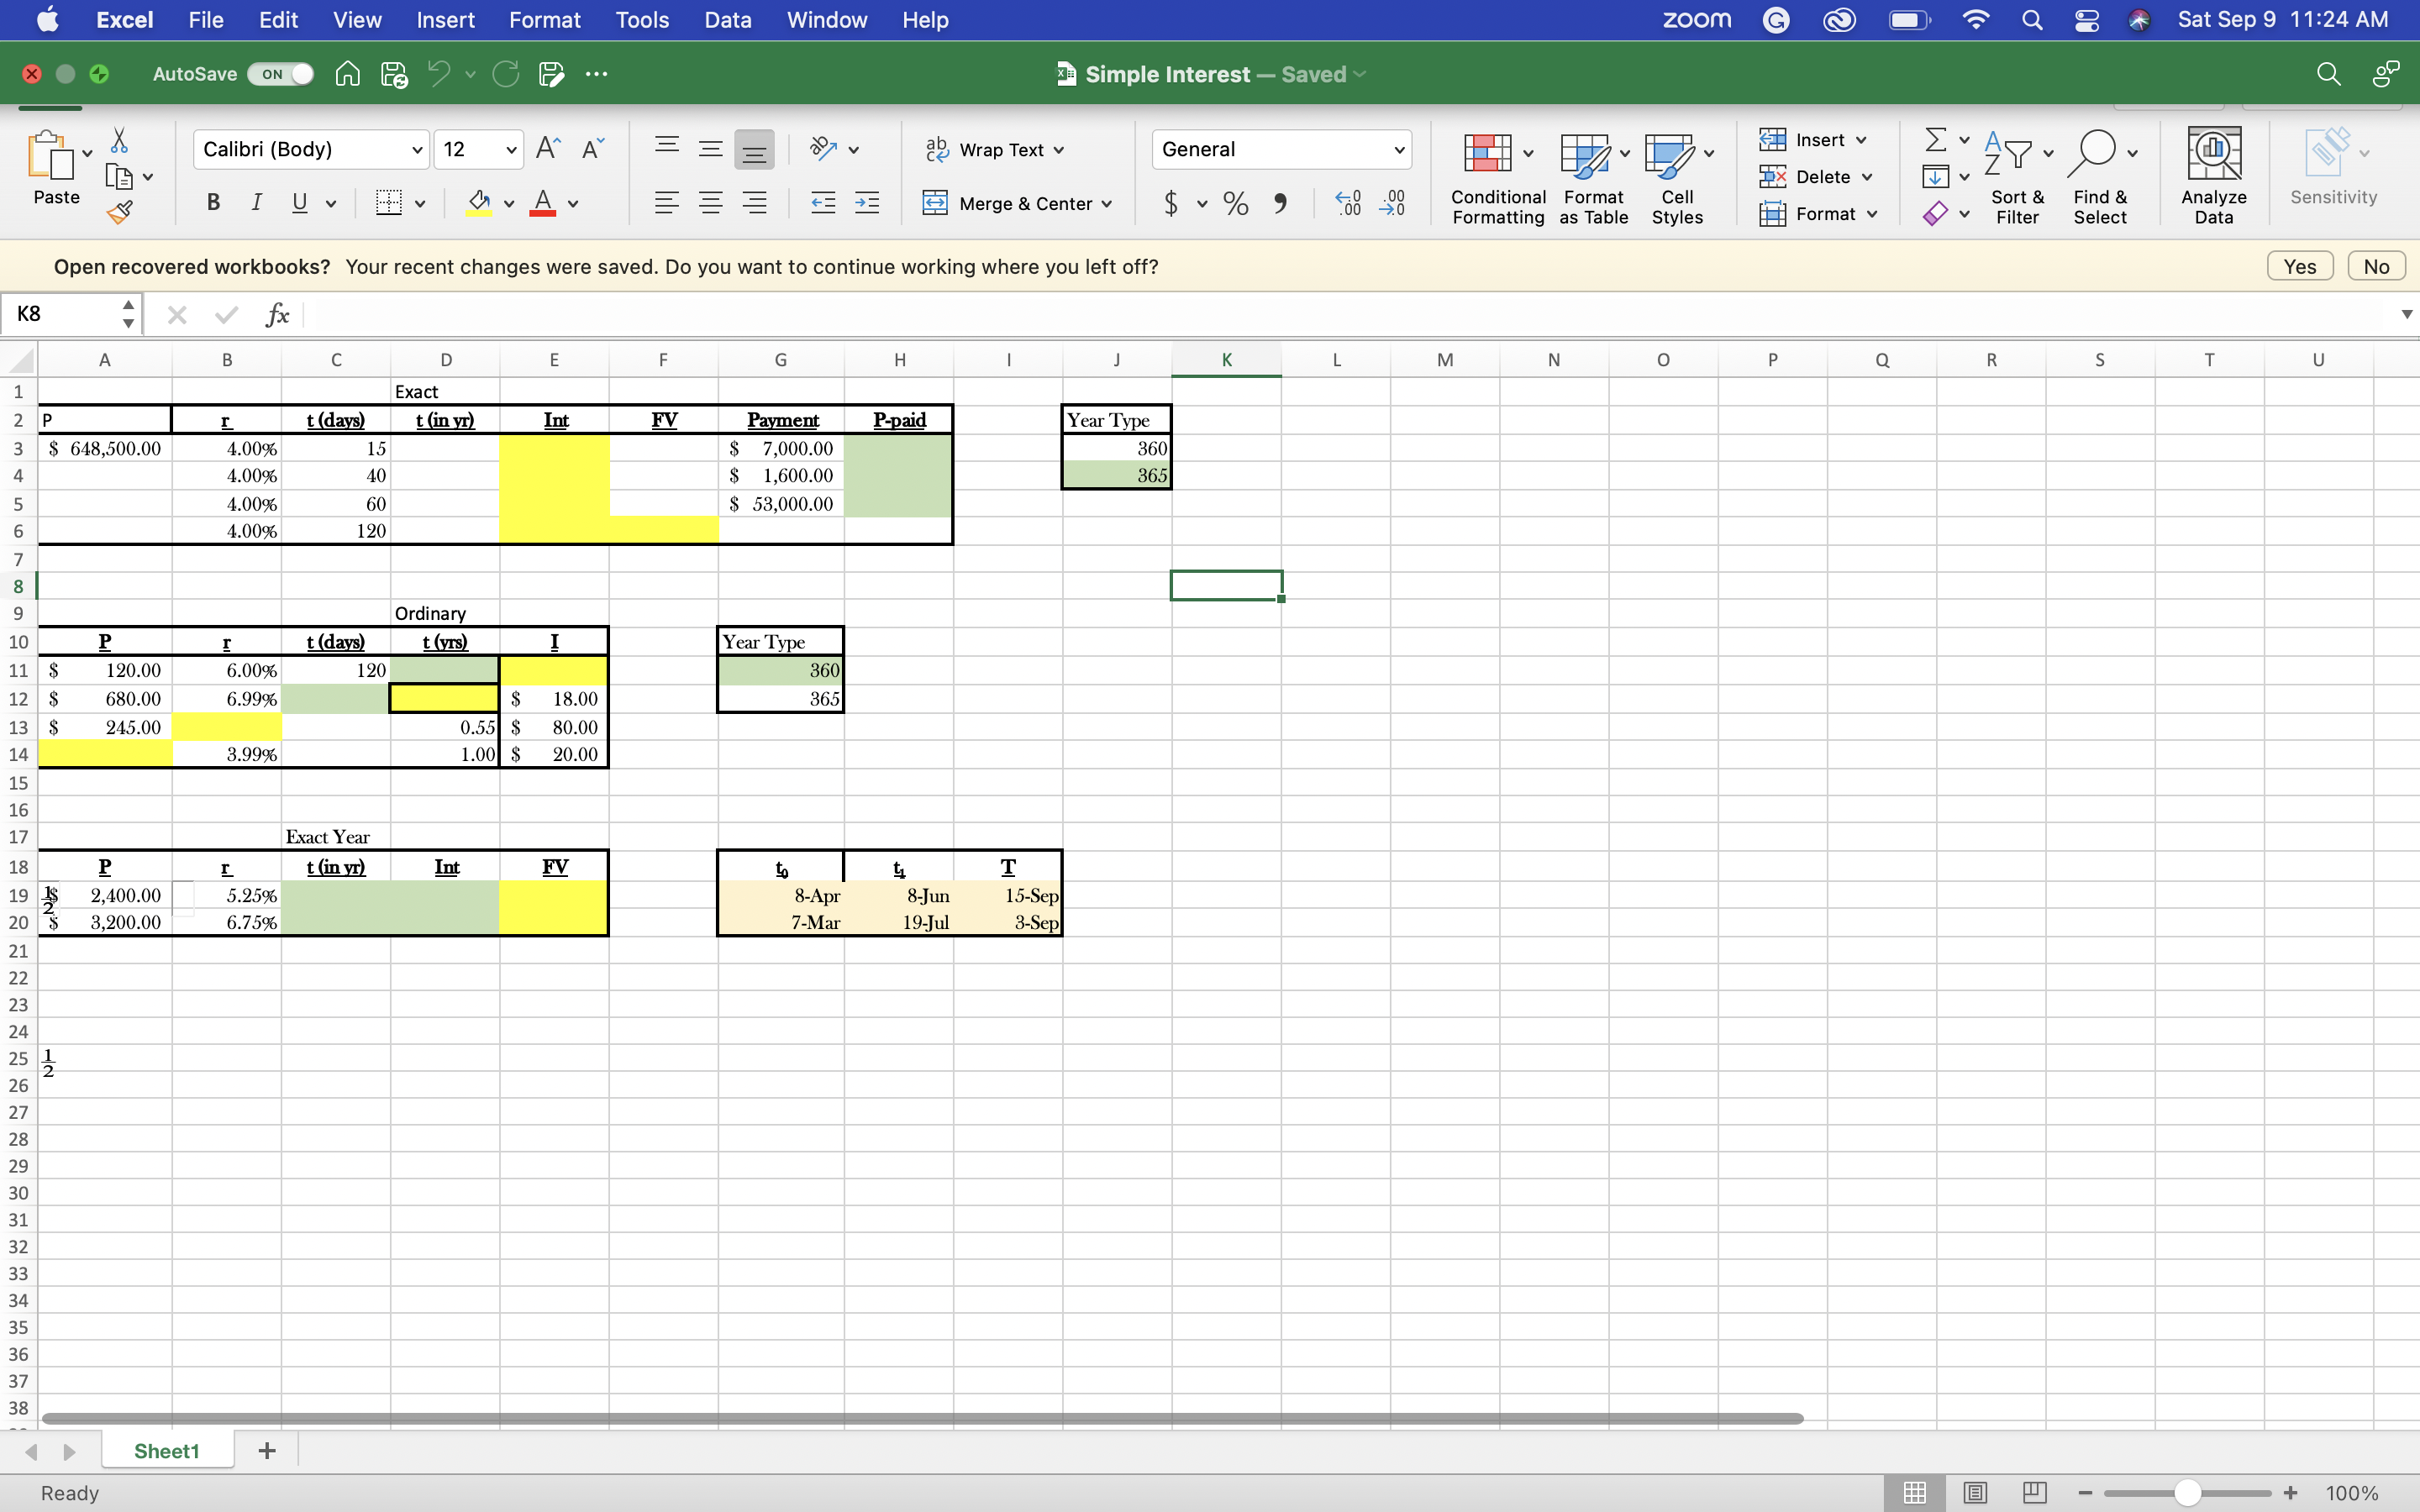Select the Sheet1 tab

click(166, 1450)
